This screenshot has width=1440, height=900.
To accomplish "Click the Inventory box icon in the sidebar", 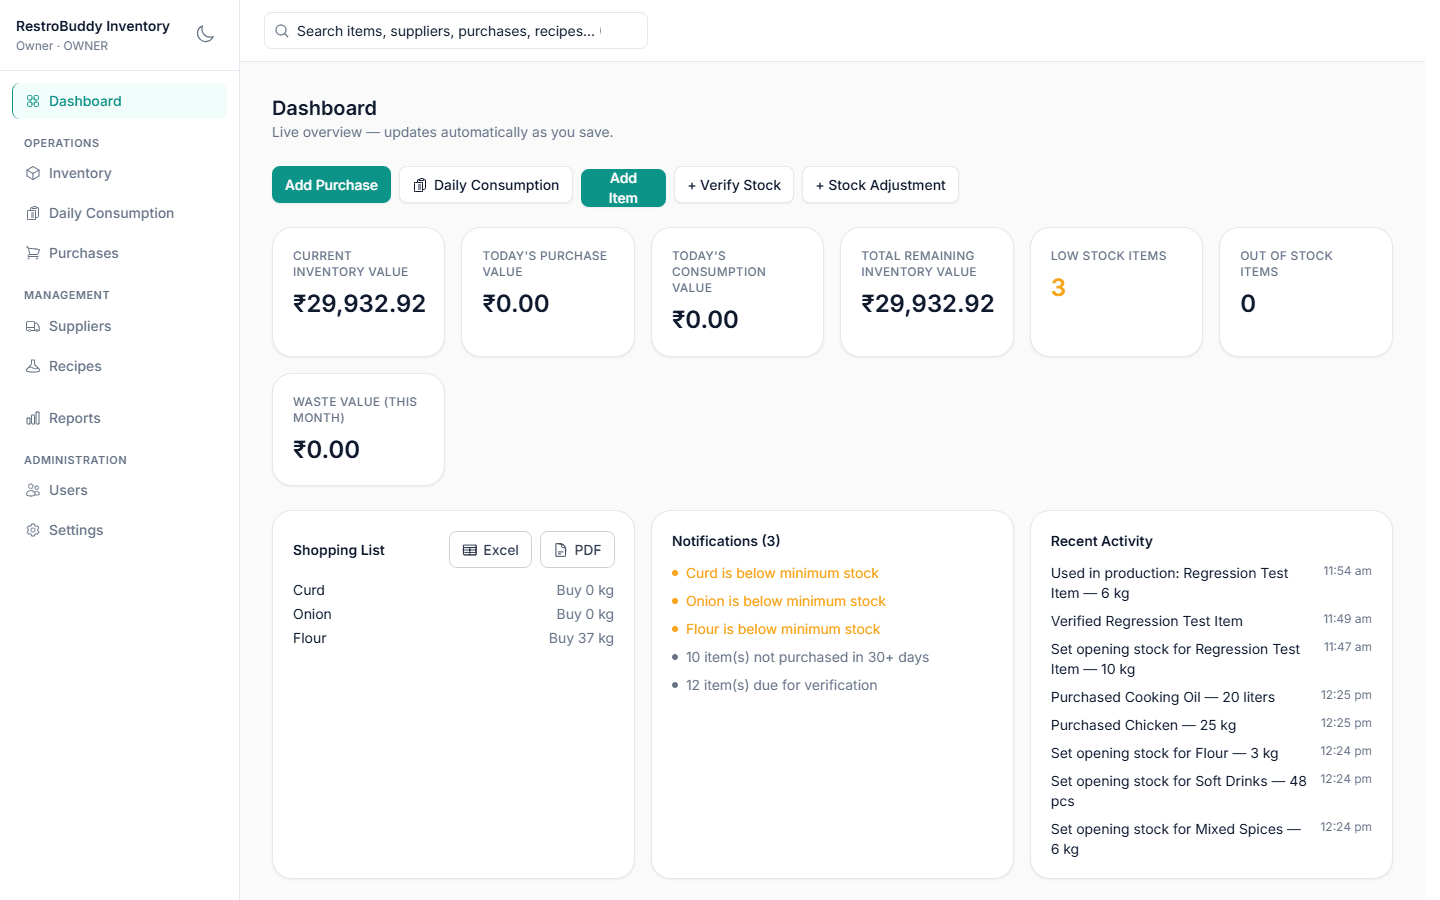I will point(33,173).
